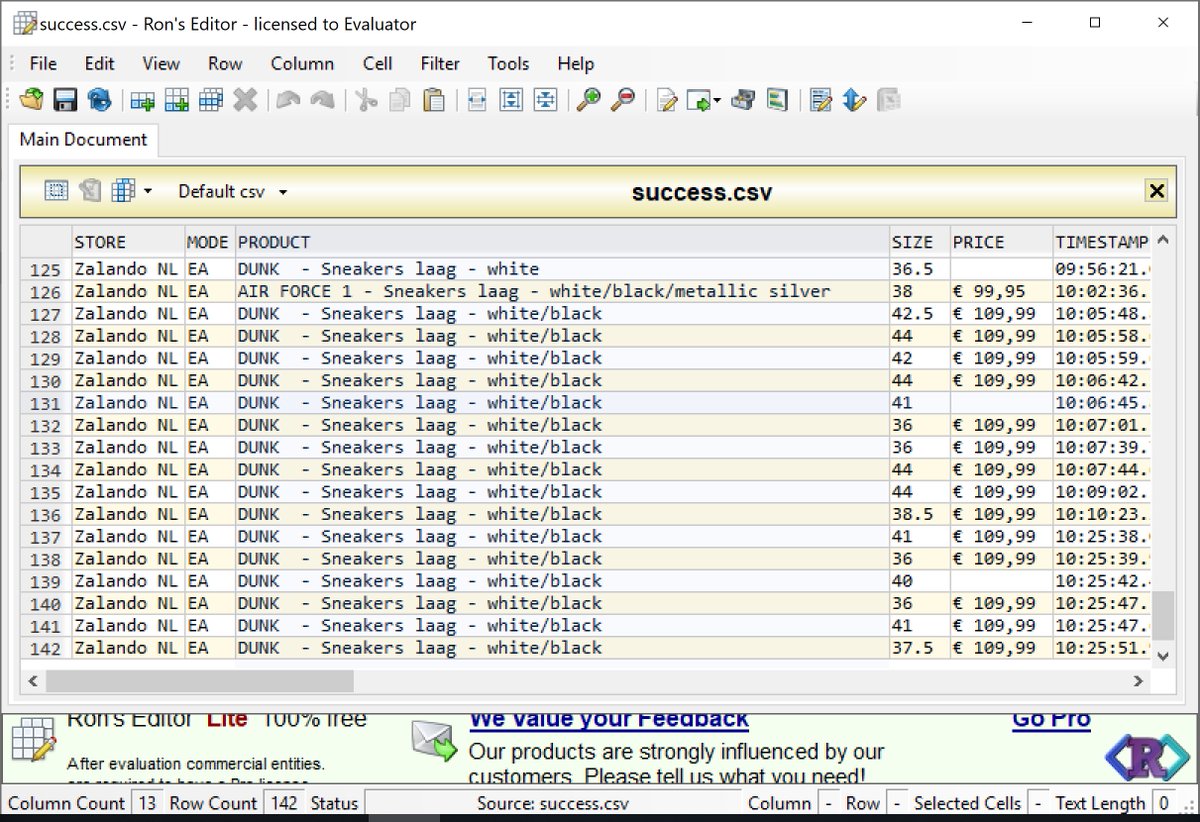Click the horizontal scrollbar right arrow
The height and width of the screenshot is (822, 1200).
(x=1138, y=681)
